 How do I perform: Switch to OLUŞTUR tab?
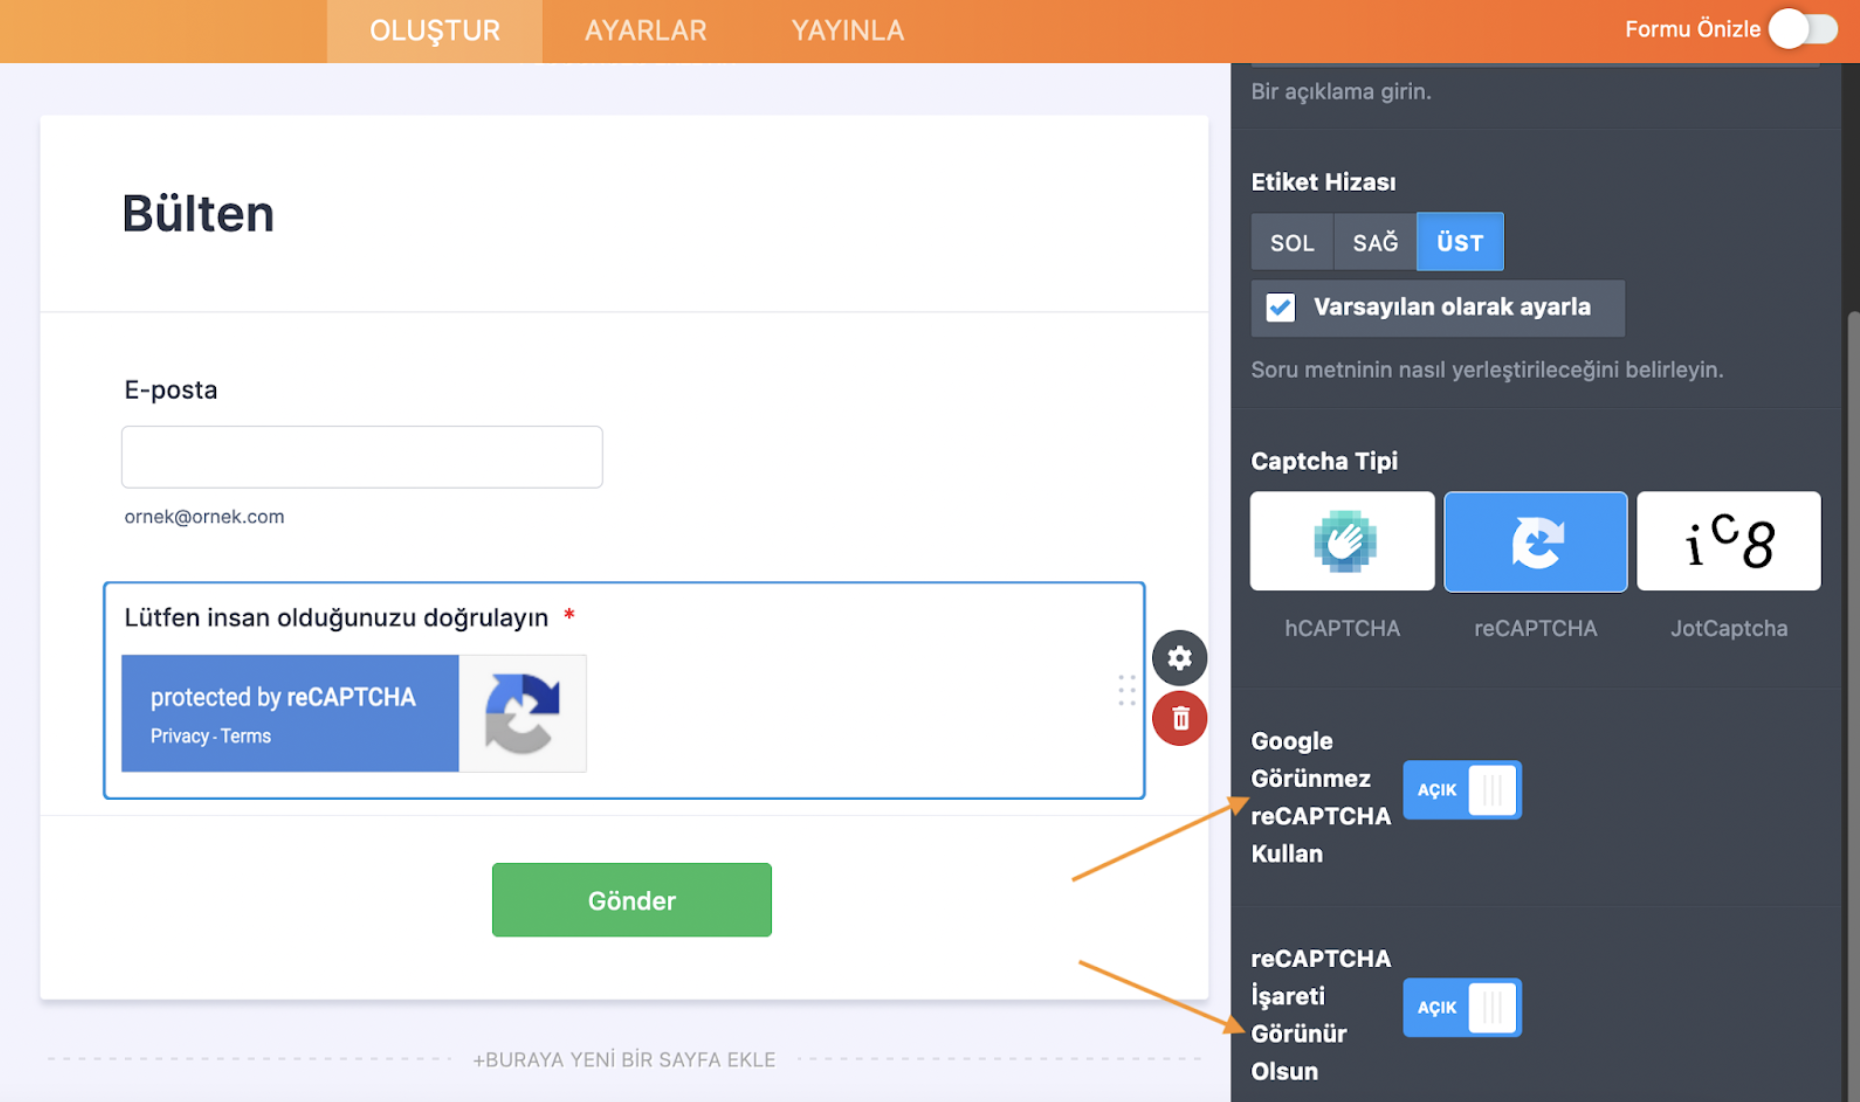point(434,31)
